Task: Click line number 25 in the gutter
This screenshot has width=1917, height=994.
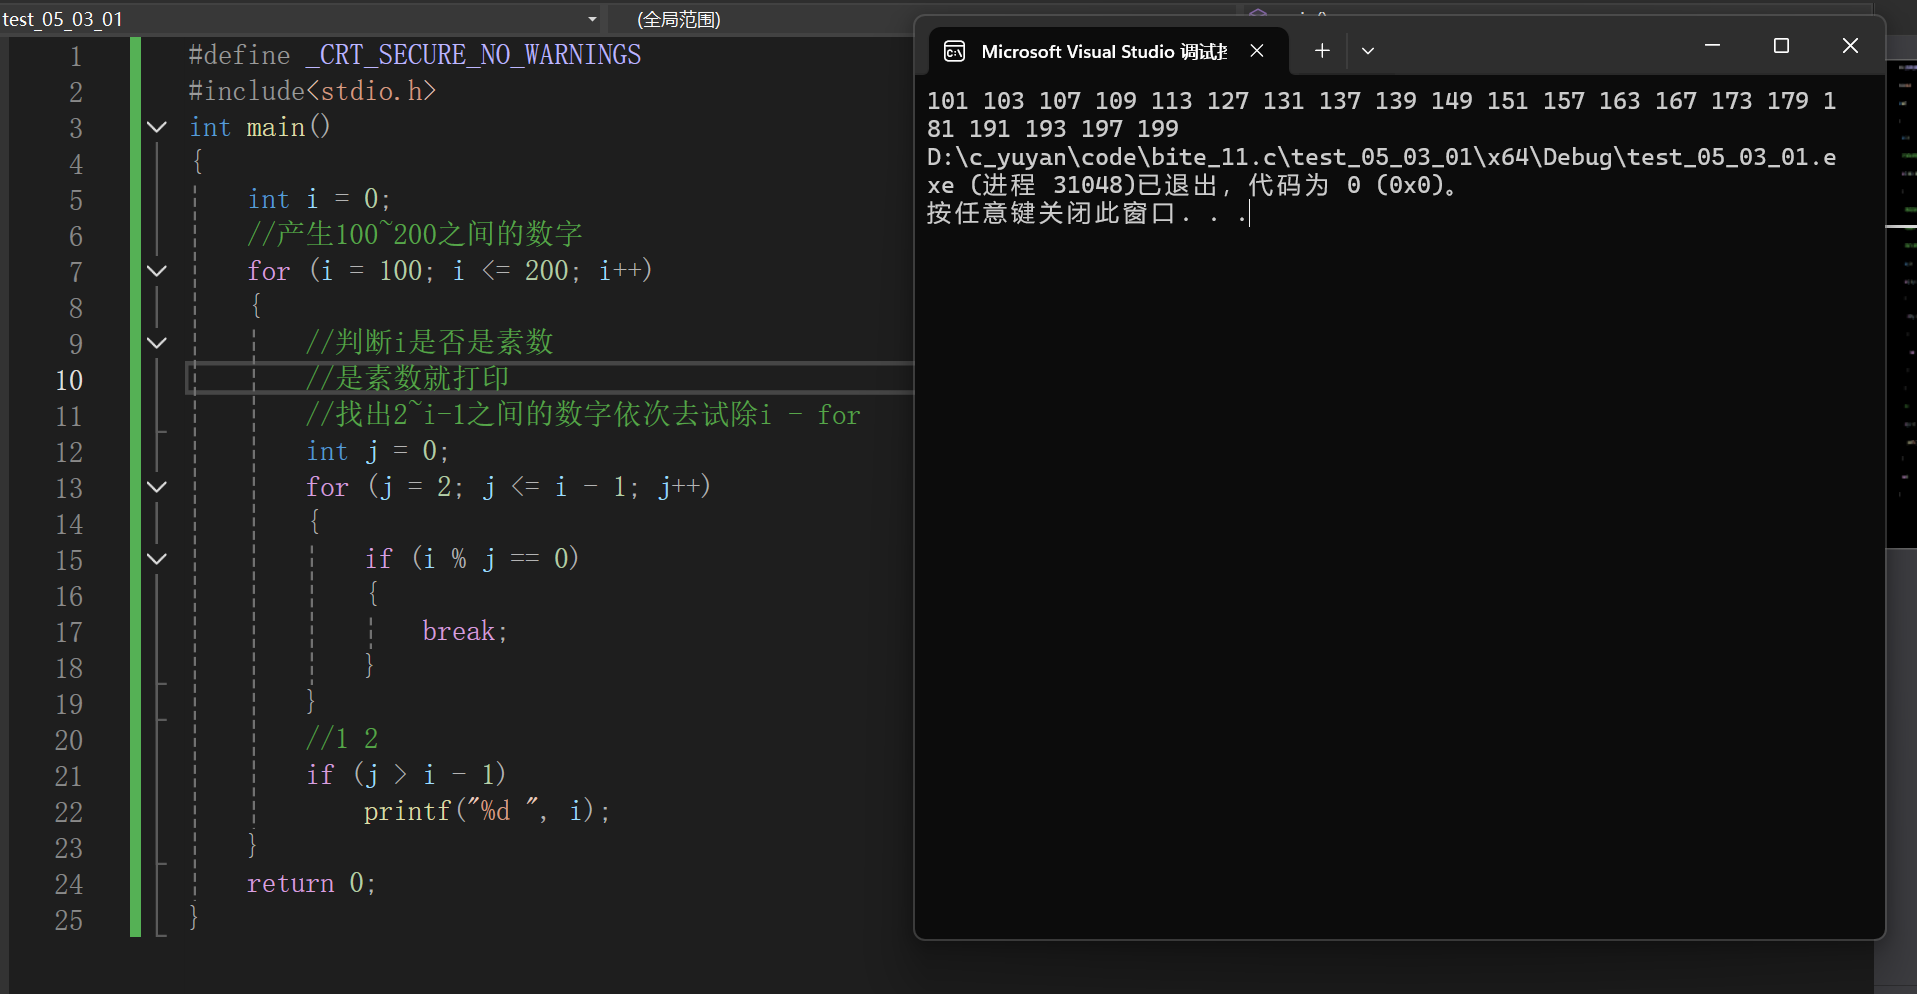Action: pos(69,920)
